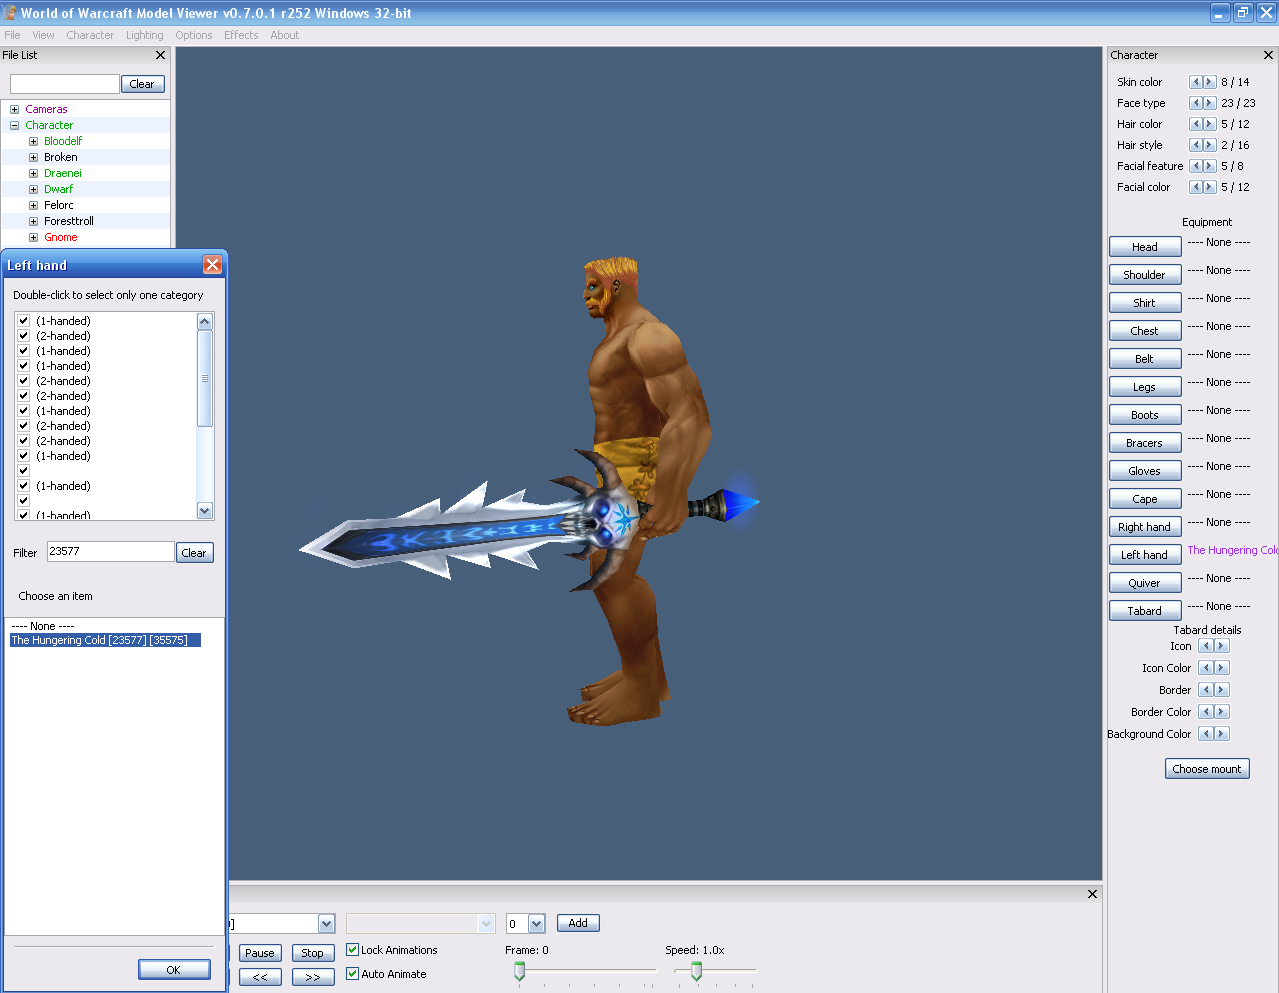The width and height of the screenshot is (1279, 993).
Task: Click the Filter input containing 23577
Action: (x=111, y=551)
